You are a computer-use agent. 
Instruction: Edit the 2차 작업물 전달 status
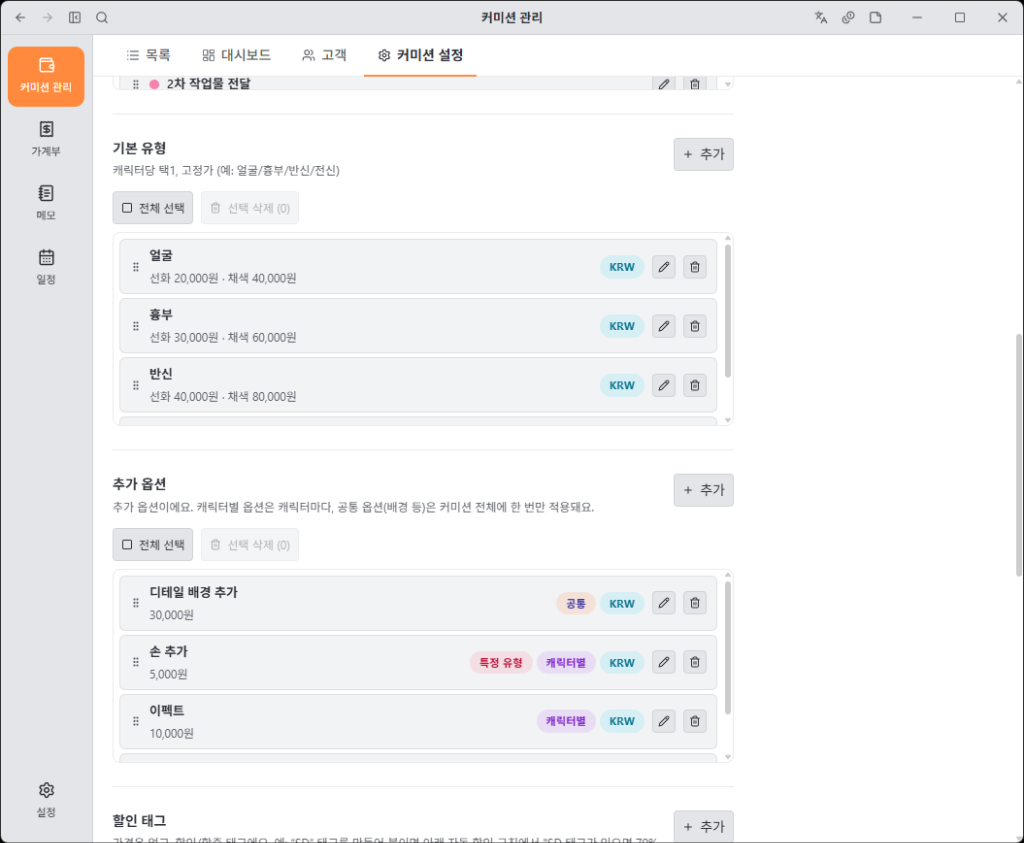(x=664, y=84)
